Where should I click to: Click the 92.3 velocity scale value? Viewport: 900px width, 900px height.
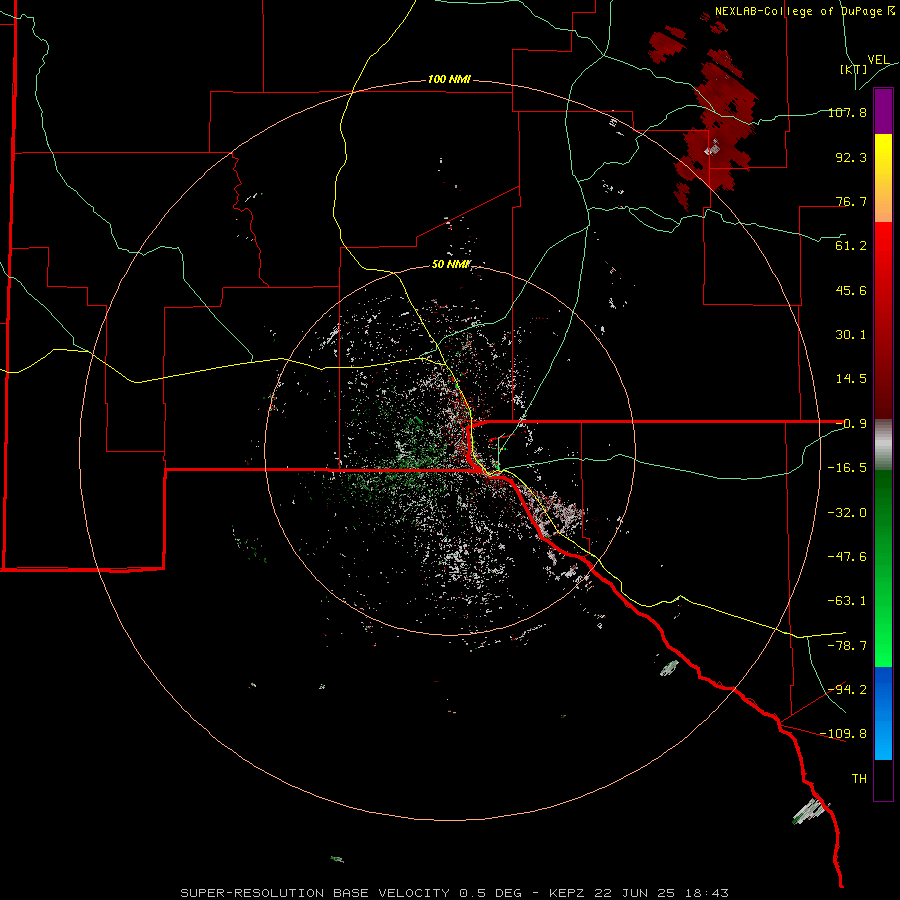tap(851, 157)
